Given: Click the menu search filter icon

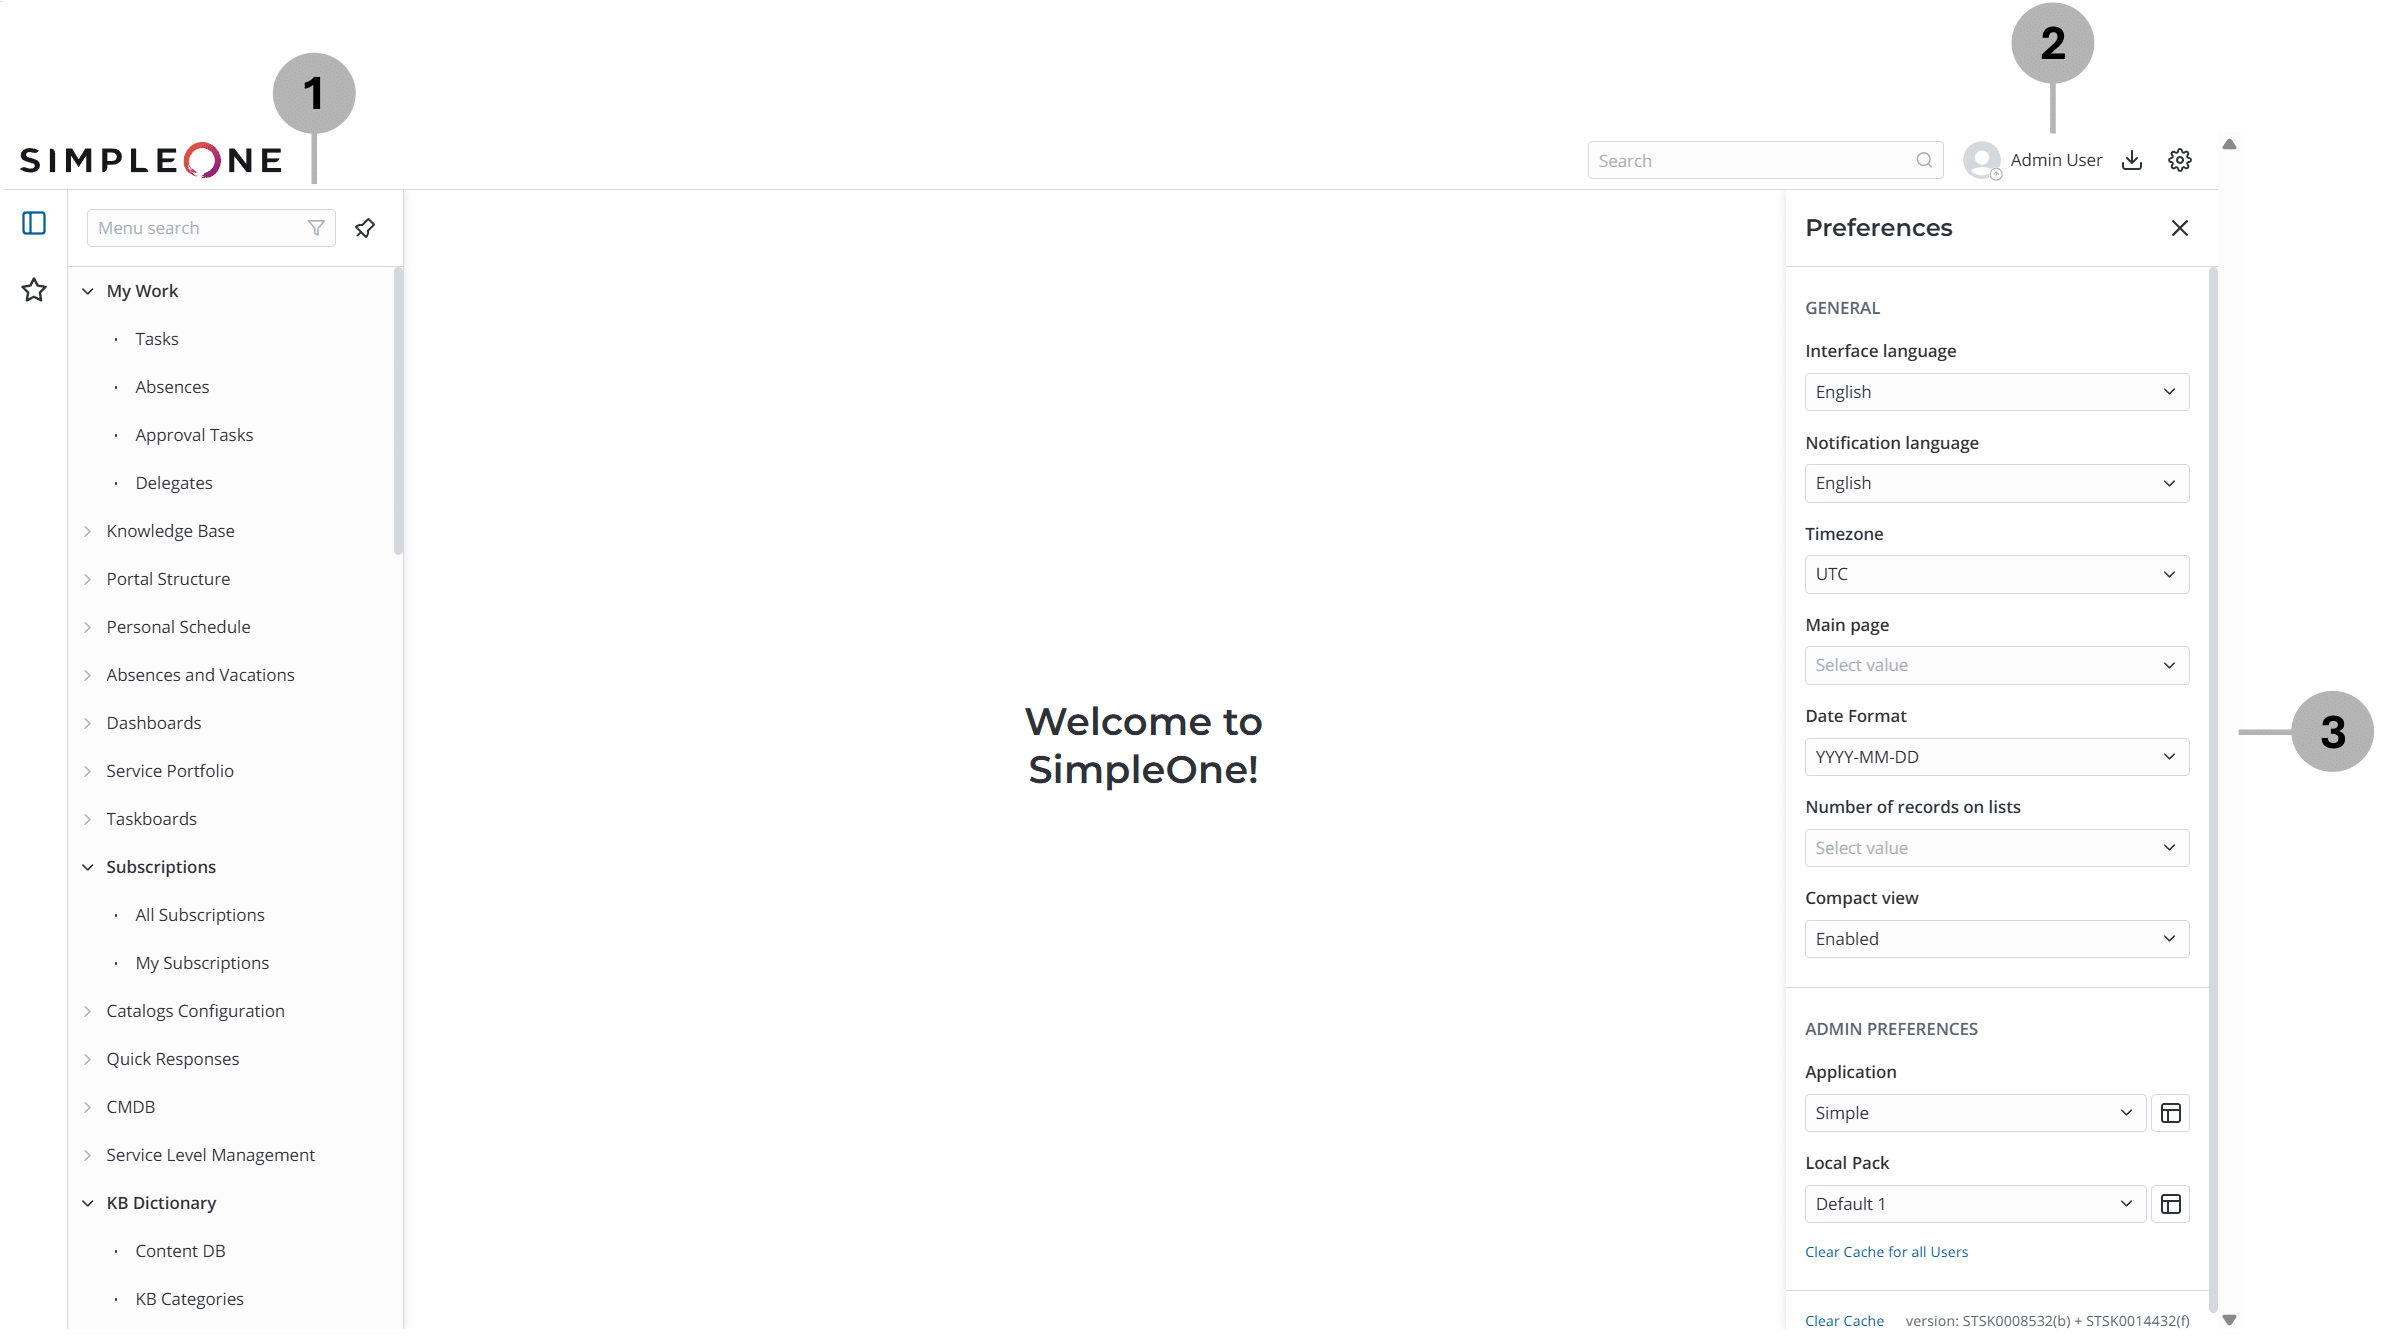Looking at the screenshot, I should pyautogui.click(x=316, y=228).
